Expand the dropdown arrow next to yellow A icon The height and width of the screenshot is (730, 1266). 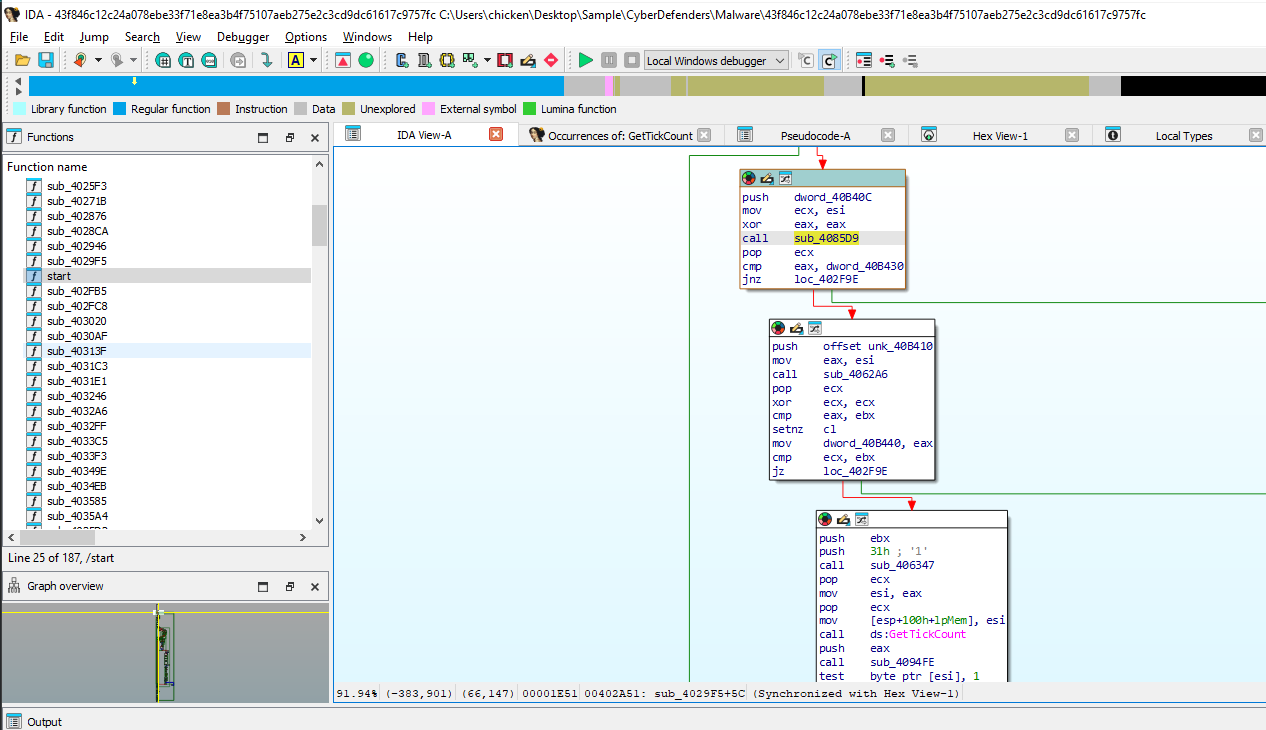click(x=313, y=60)
